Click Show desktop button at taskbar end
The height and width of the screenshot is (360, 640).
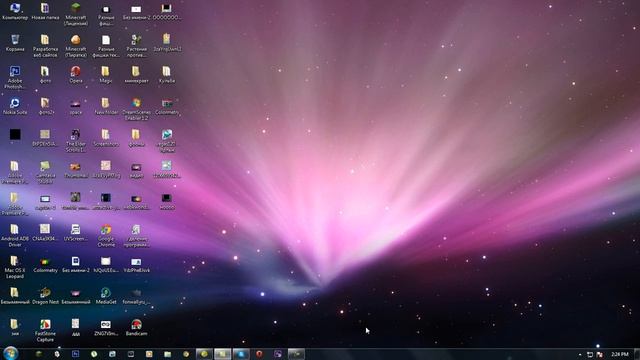pos(637,354)
